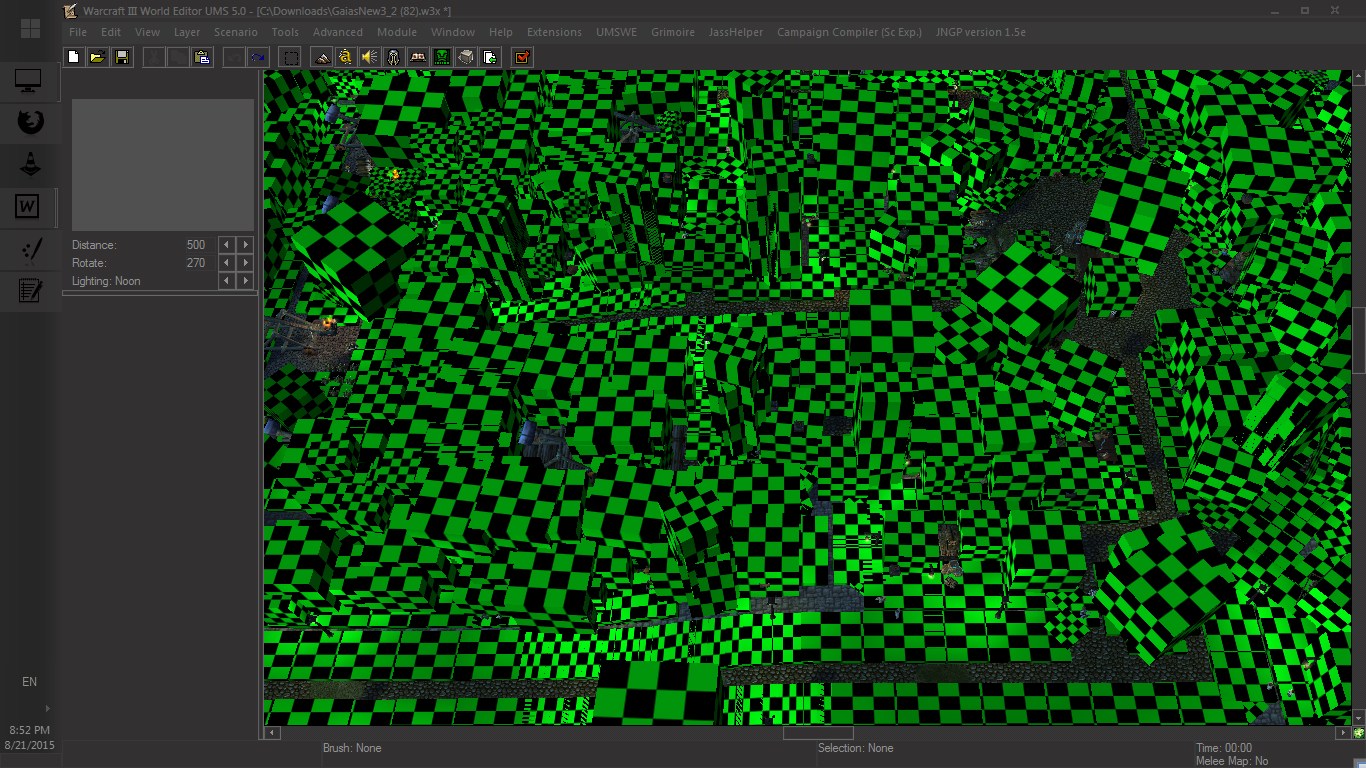Increase Rotate value with right arrow

245,263
